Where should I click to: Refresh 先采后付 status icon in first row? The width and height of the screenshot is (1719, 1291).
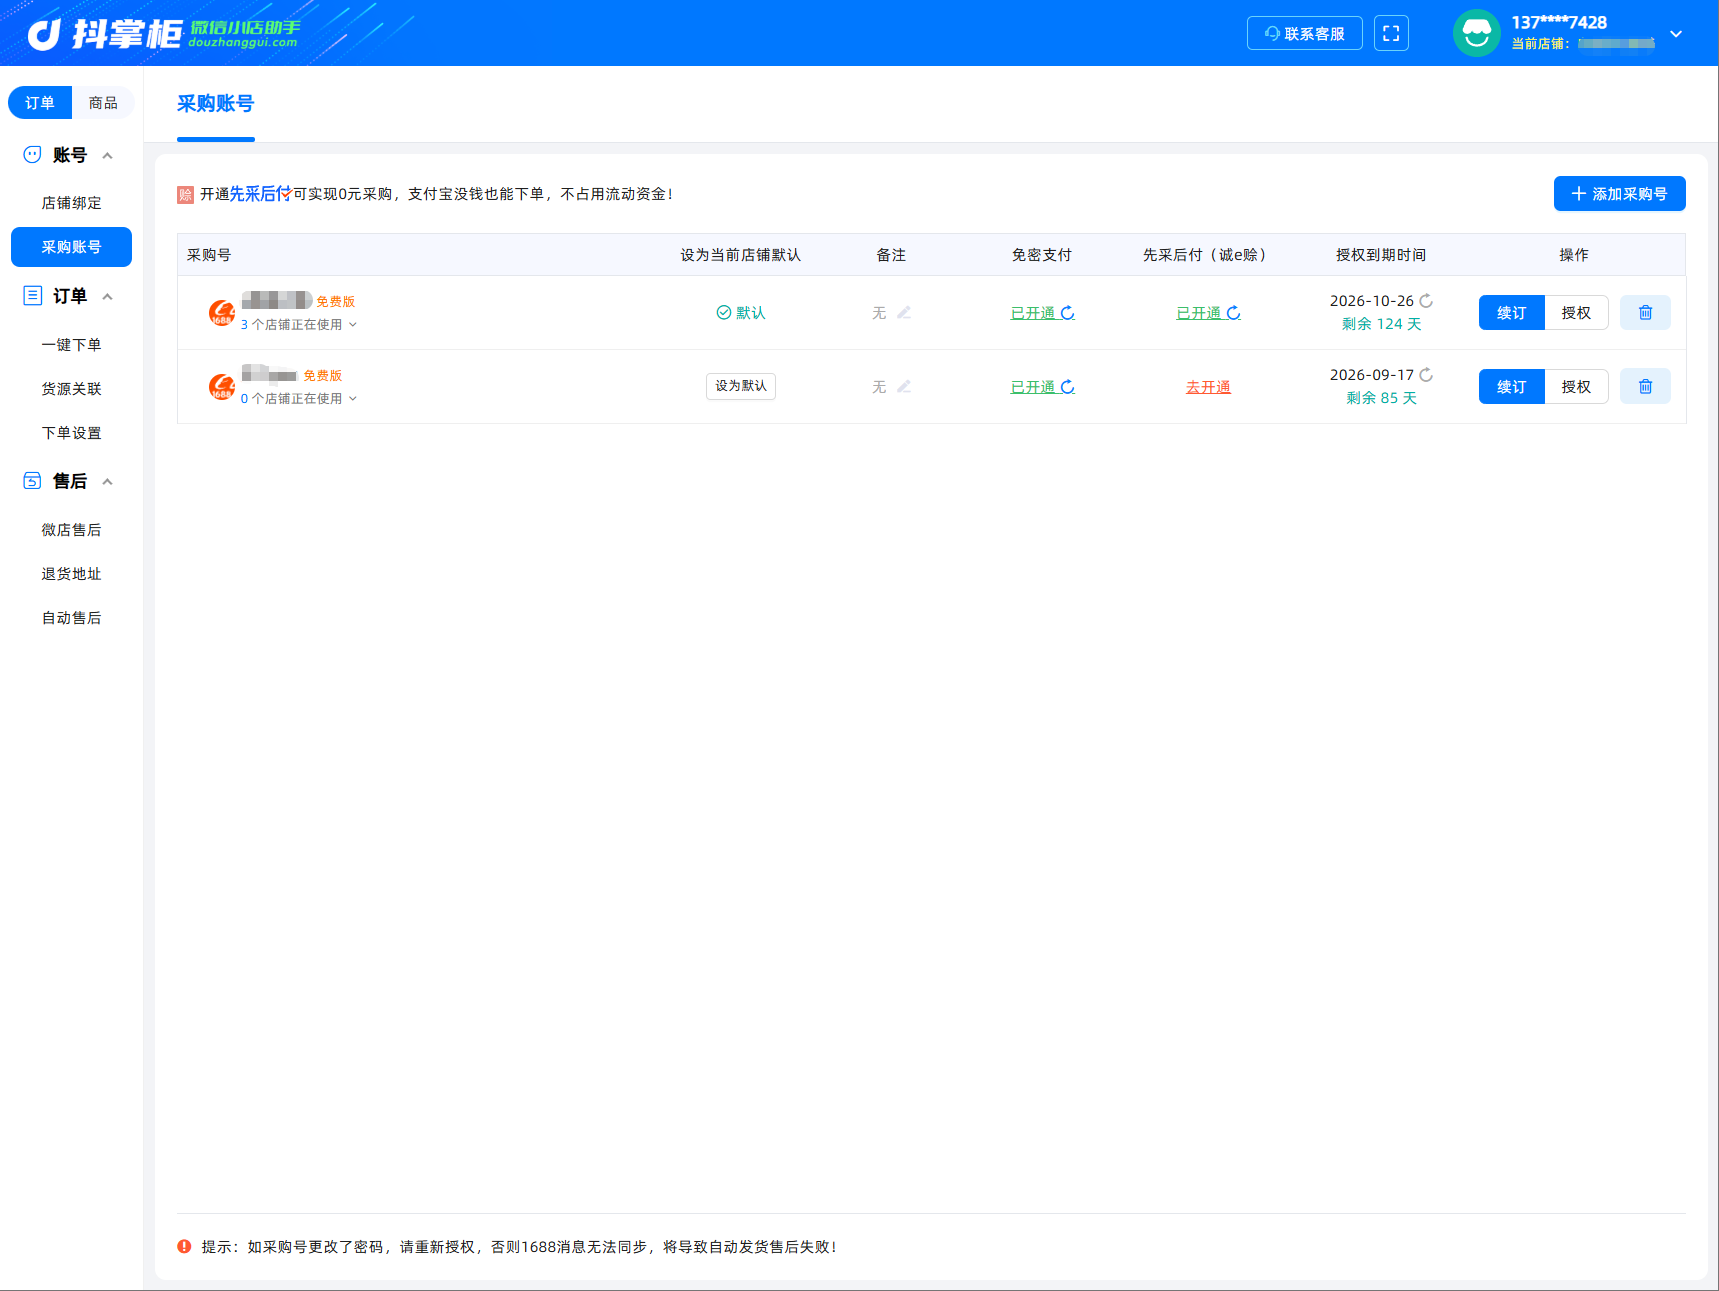(x=1234, y=313)
